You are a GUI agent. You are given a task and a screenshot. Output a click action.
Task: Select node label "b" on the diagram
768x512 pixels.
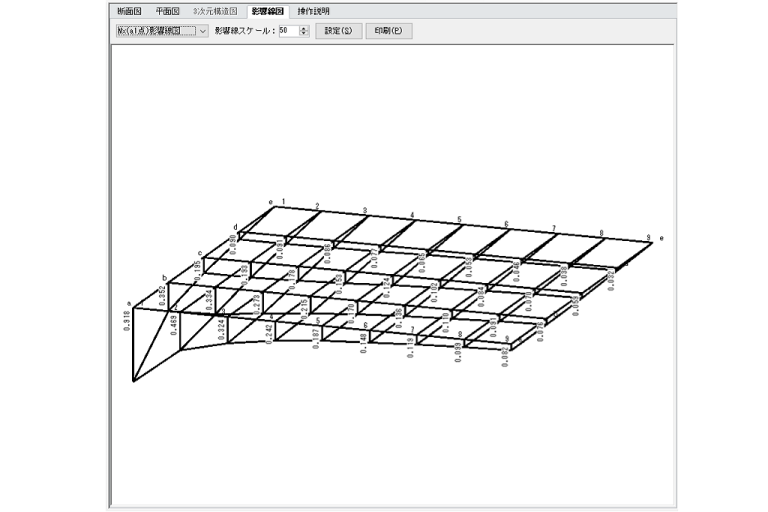pos(164,276)
